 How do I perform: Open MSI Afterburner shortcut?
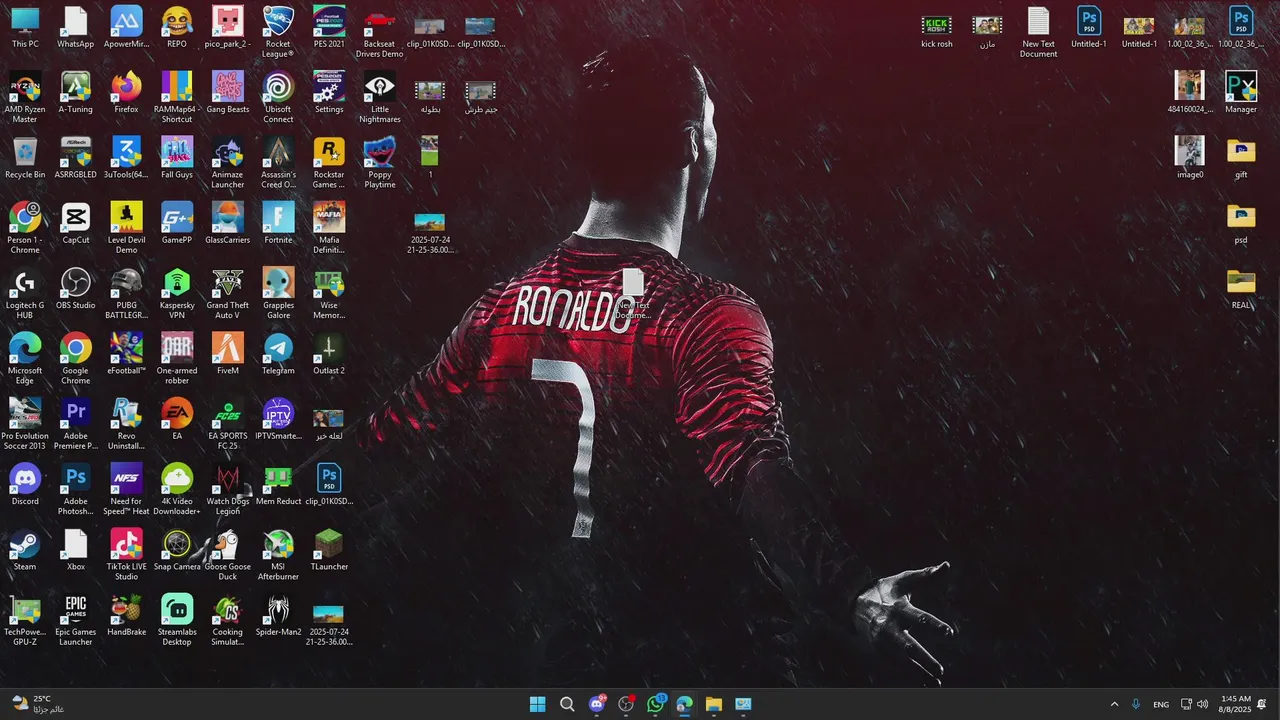pyautogui.click(x=278, y=555)
